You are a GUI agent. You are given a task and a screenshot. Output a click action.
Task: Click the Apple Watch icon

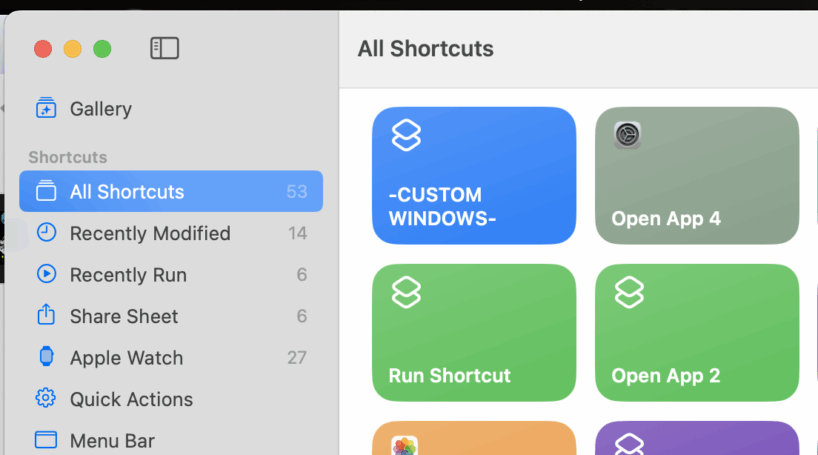click(46, 356)
